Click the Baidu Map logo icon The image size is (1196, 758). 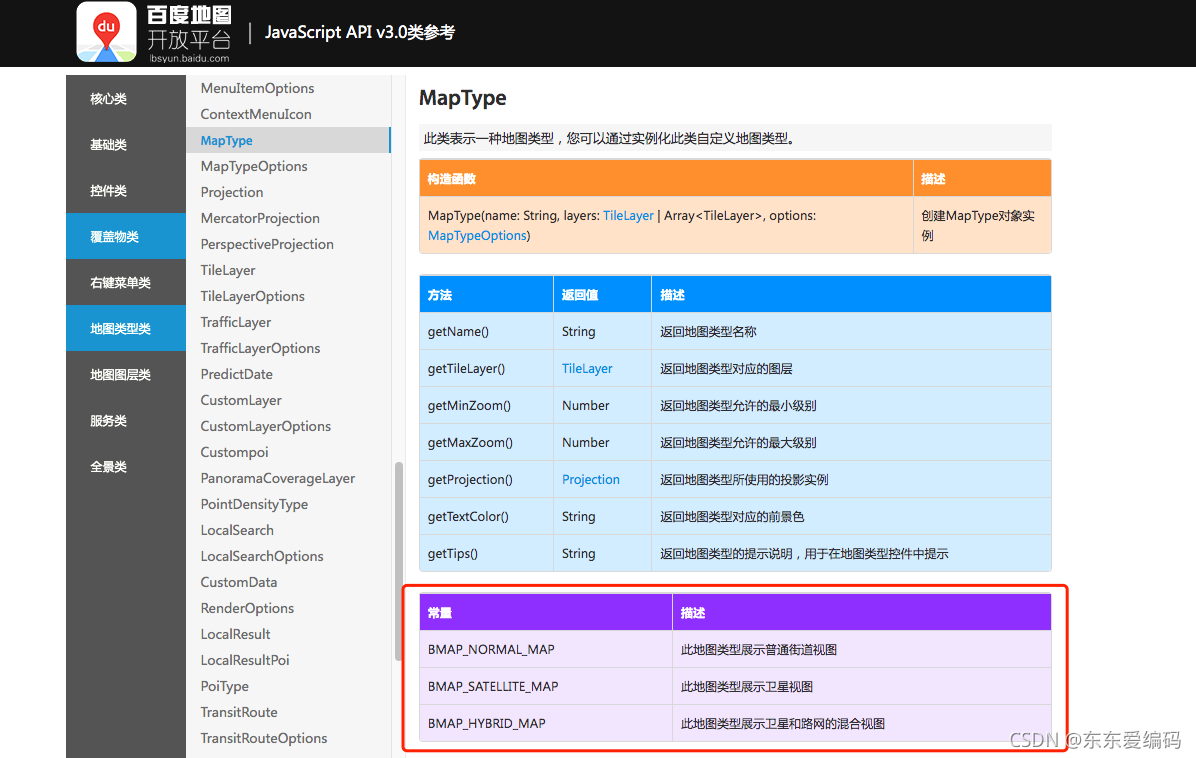coord(106,31)
